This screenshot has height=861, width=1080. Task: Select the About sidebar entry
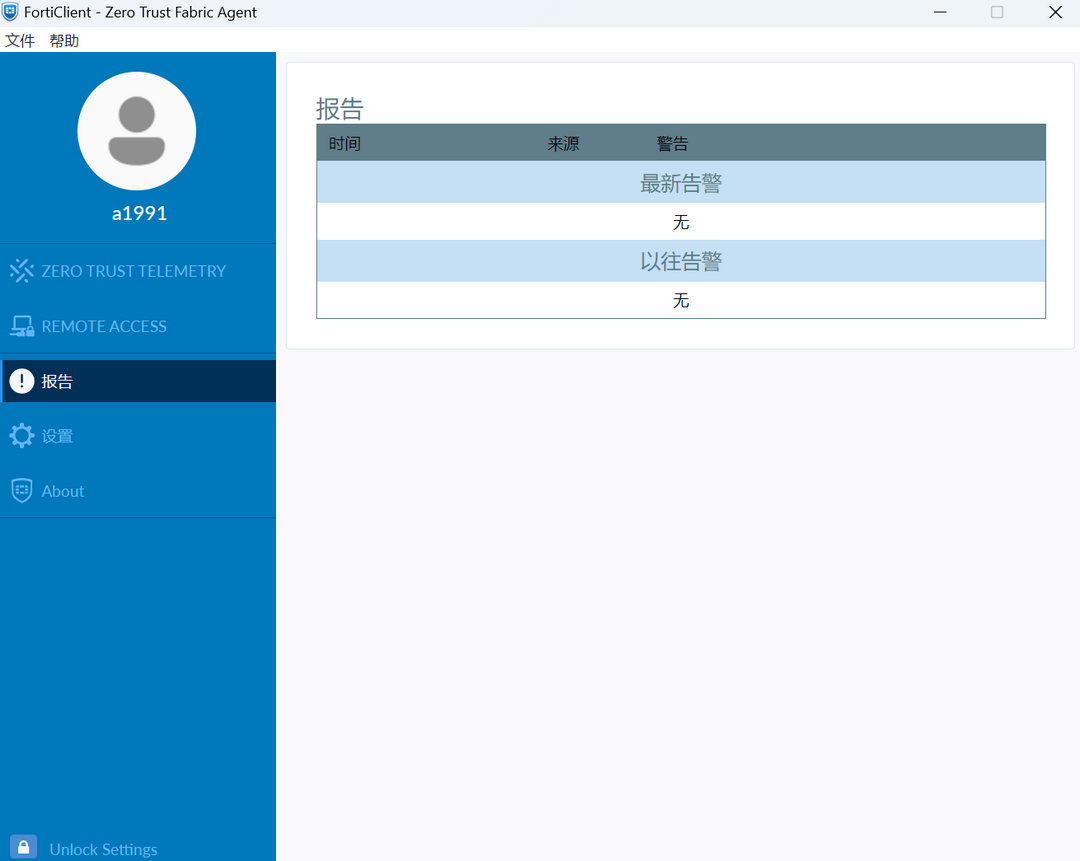click(x=64, y=490)
